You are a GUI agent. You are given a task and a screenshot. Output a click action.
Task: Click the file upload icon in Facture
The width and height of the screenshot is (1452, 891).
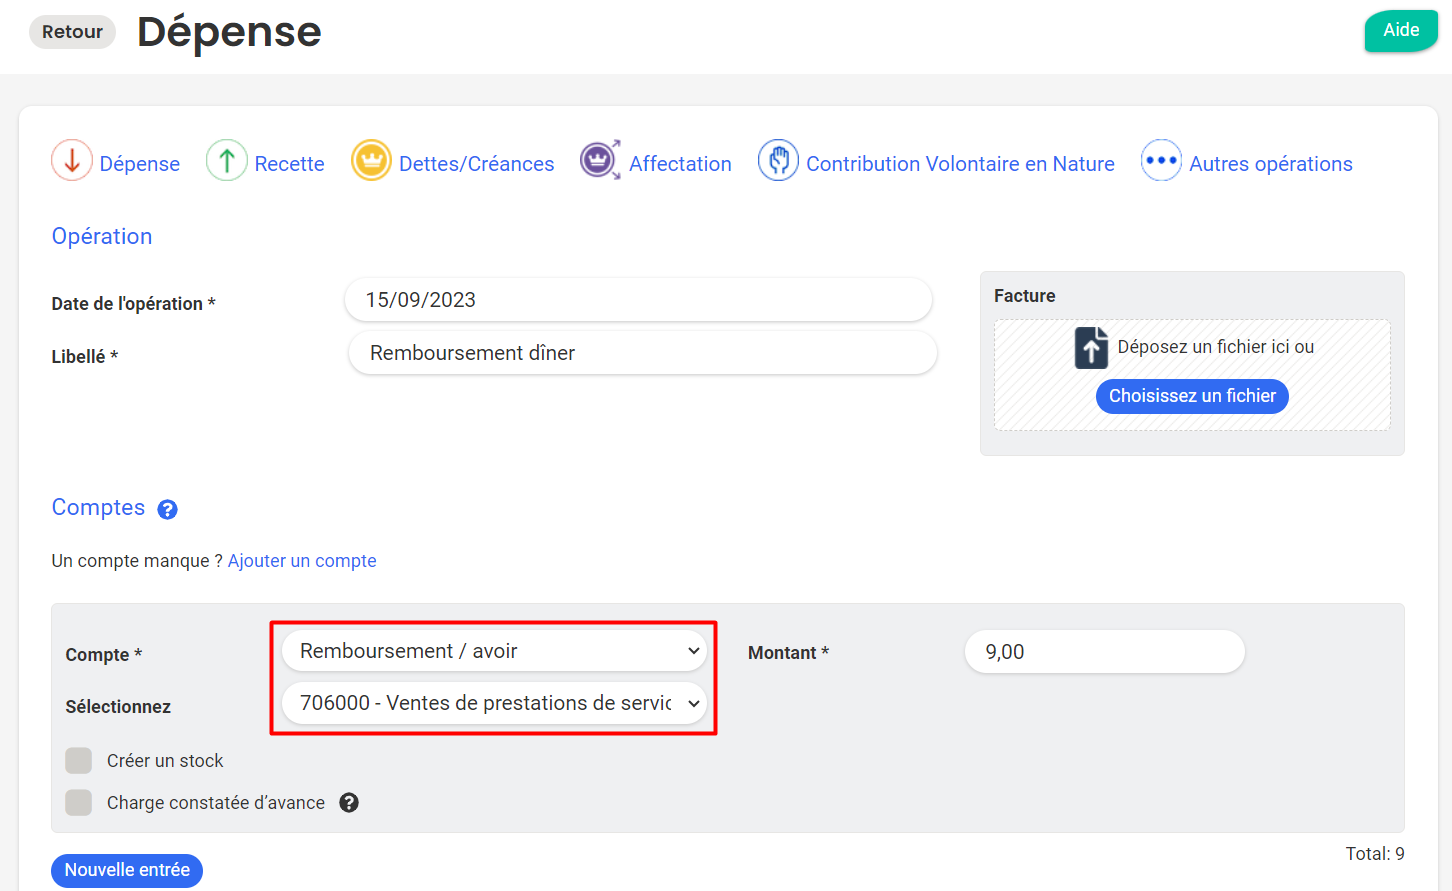pyautogui.click(x=1091, y=348)
